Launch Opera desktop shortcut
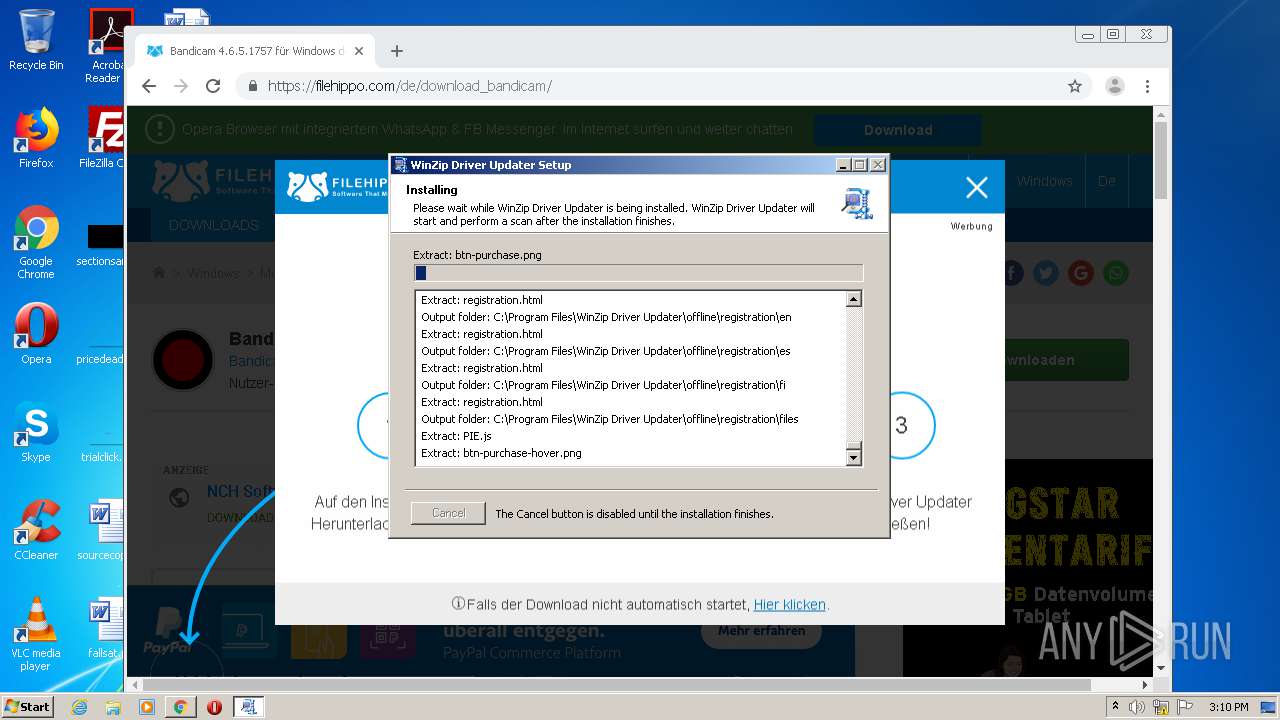The image size is (1280, 720). point(36,333)
